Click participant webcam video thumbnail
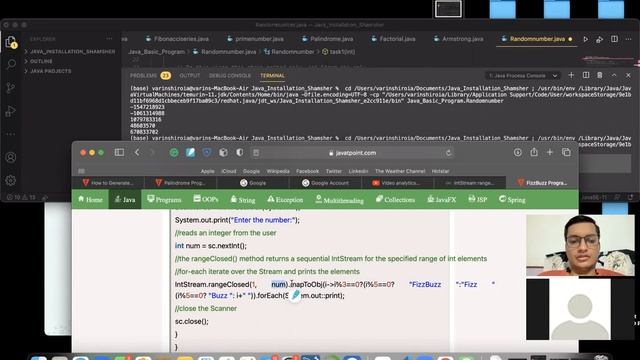640x360 pixels. [x=580, y=246]
